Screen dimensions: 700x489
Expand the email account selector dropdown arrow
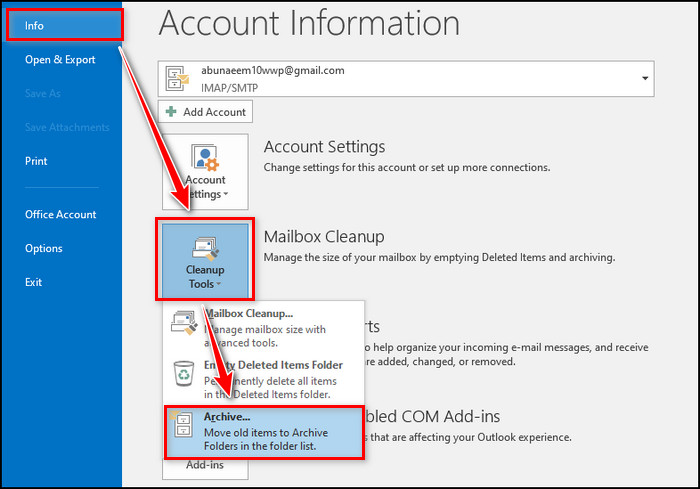coord(645,78)
